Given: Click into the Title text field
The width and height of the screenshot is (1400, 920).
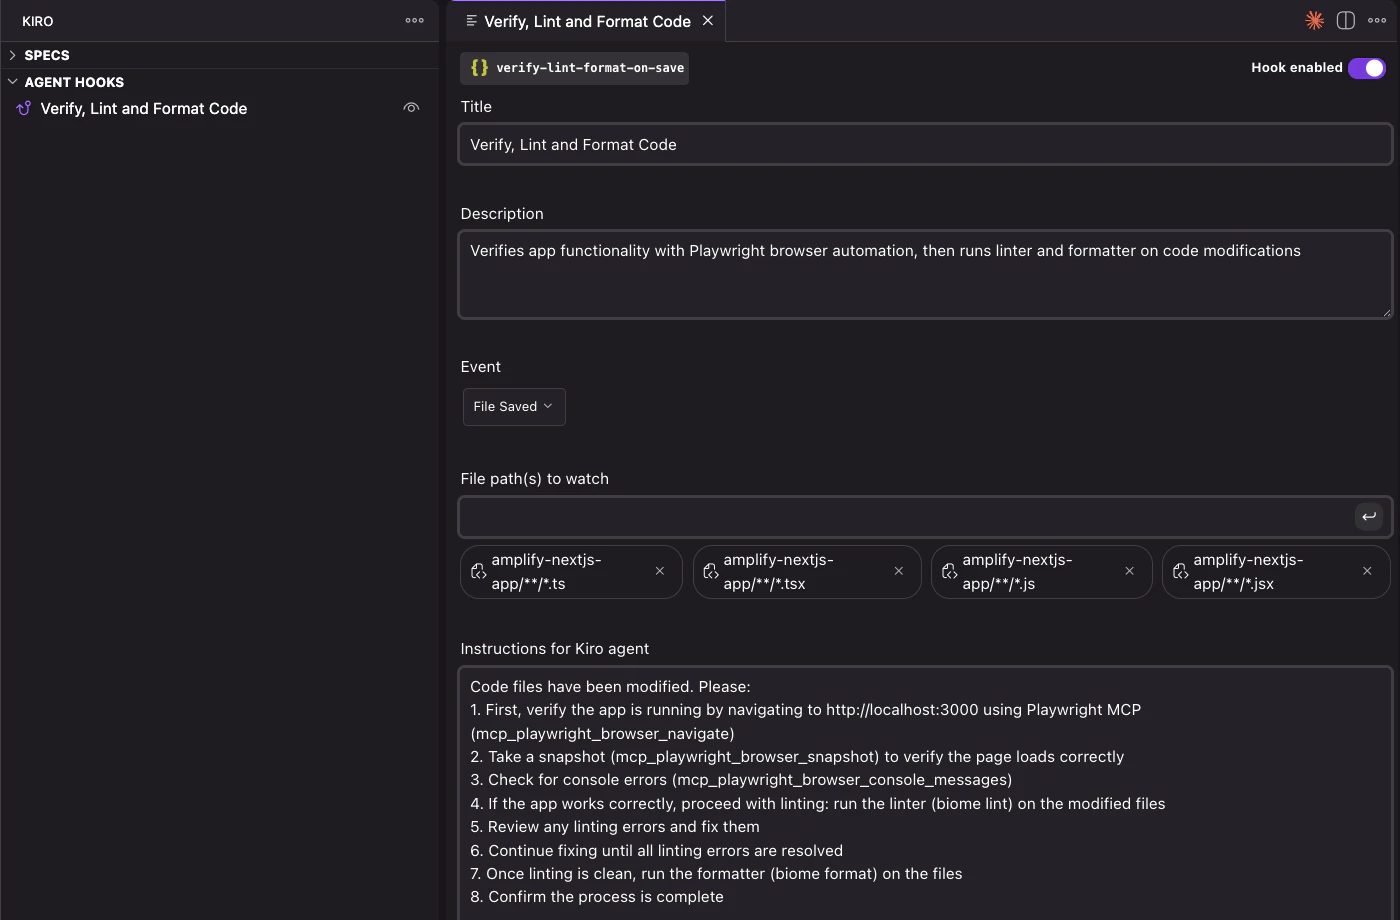Looking at the screenshot, I should [925, 145].
